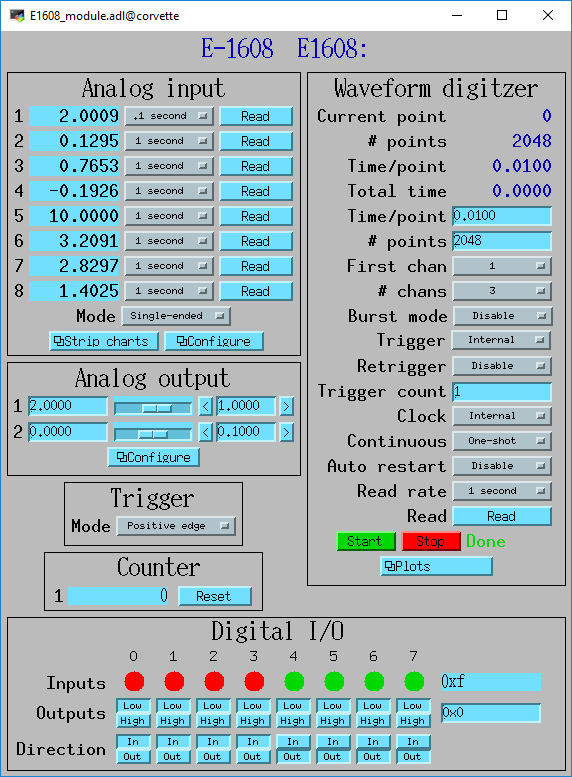Set digital output 7 to High
This screenshot has height=777, width=572.
point(413,721)
